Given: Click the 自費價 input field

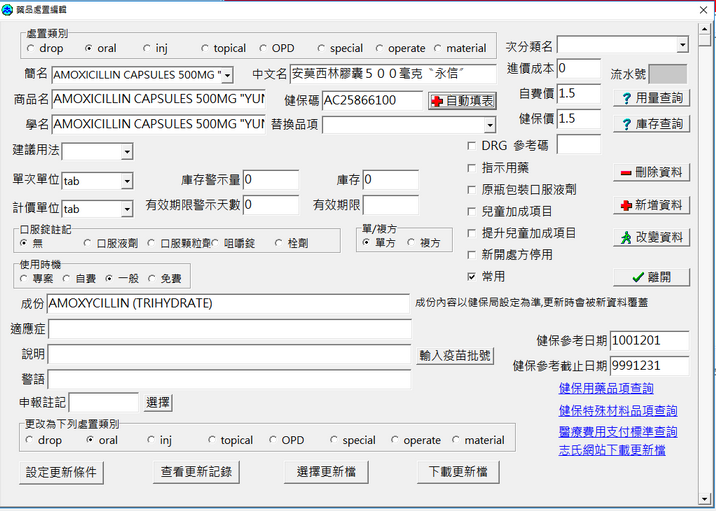Looking at the screenshot, I should 579,94.
